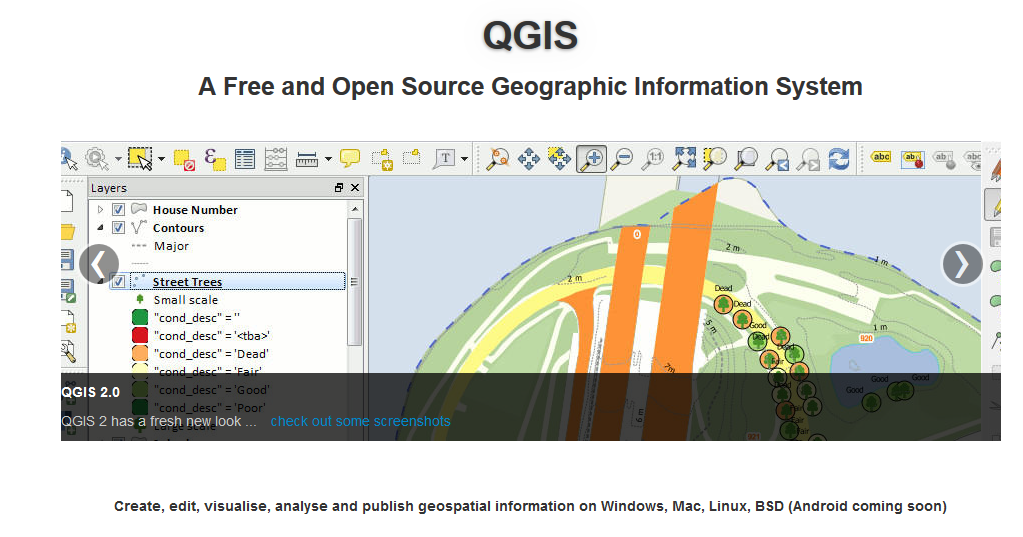Click the "cond_desc" = 'Dead' legend text

click(211, 354)
